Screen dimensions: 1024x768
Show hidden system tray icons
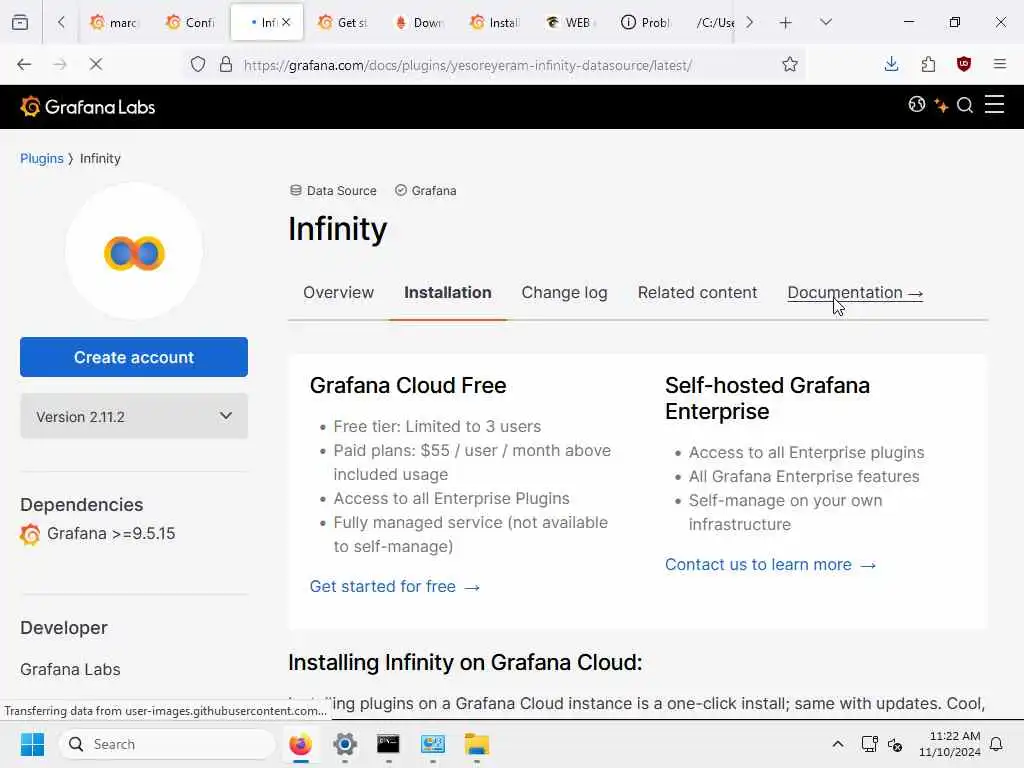[837, 744]
